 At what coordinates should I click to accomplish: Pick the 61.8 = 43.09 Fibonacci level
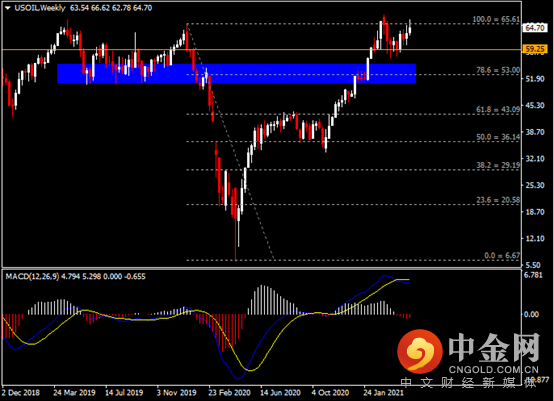(498, 110)
